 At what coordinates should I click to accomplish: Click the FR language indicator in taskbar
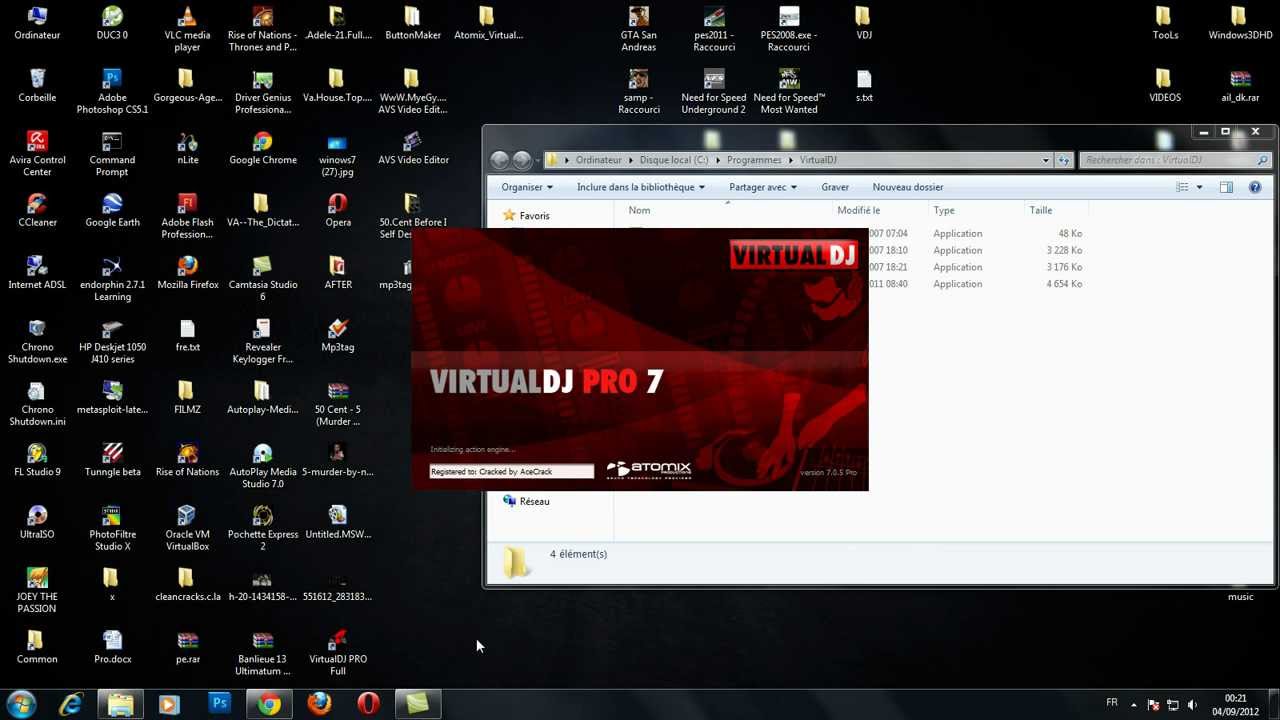(1112, 702)
